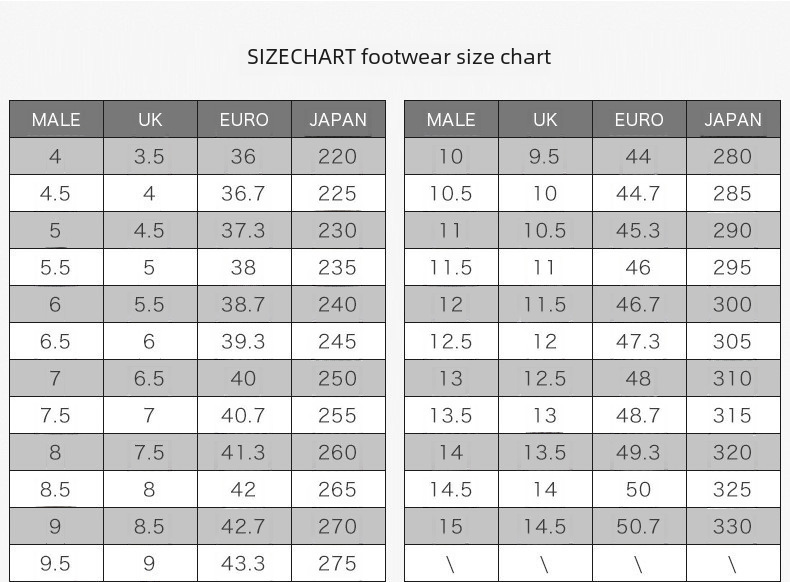Choose the JAPAN 315 cell
The width and height of the screenshot is (790, 582).
[732, 416]
